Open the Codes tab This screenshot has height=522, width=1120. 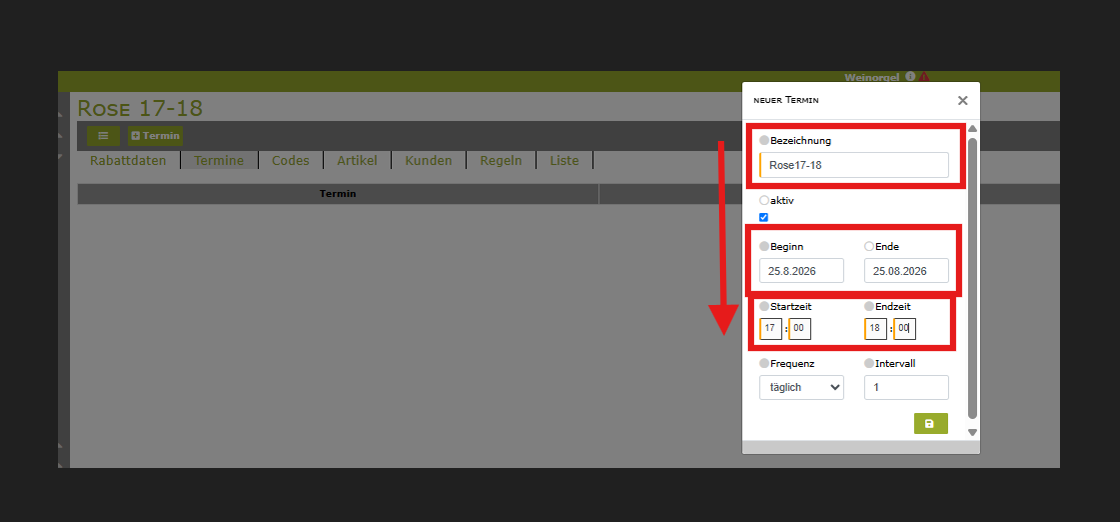[290, 161]
